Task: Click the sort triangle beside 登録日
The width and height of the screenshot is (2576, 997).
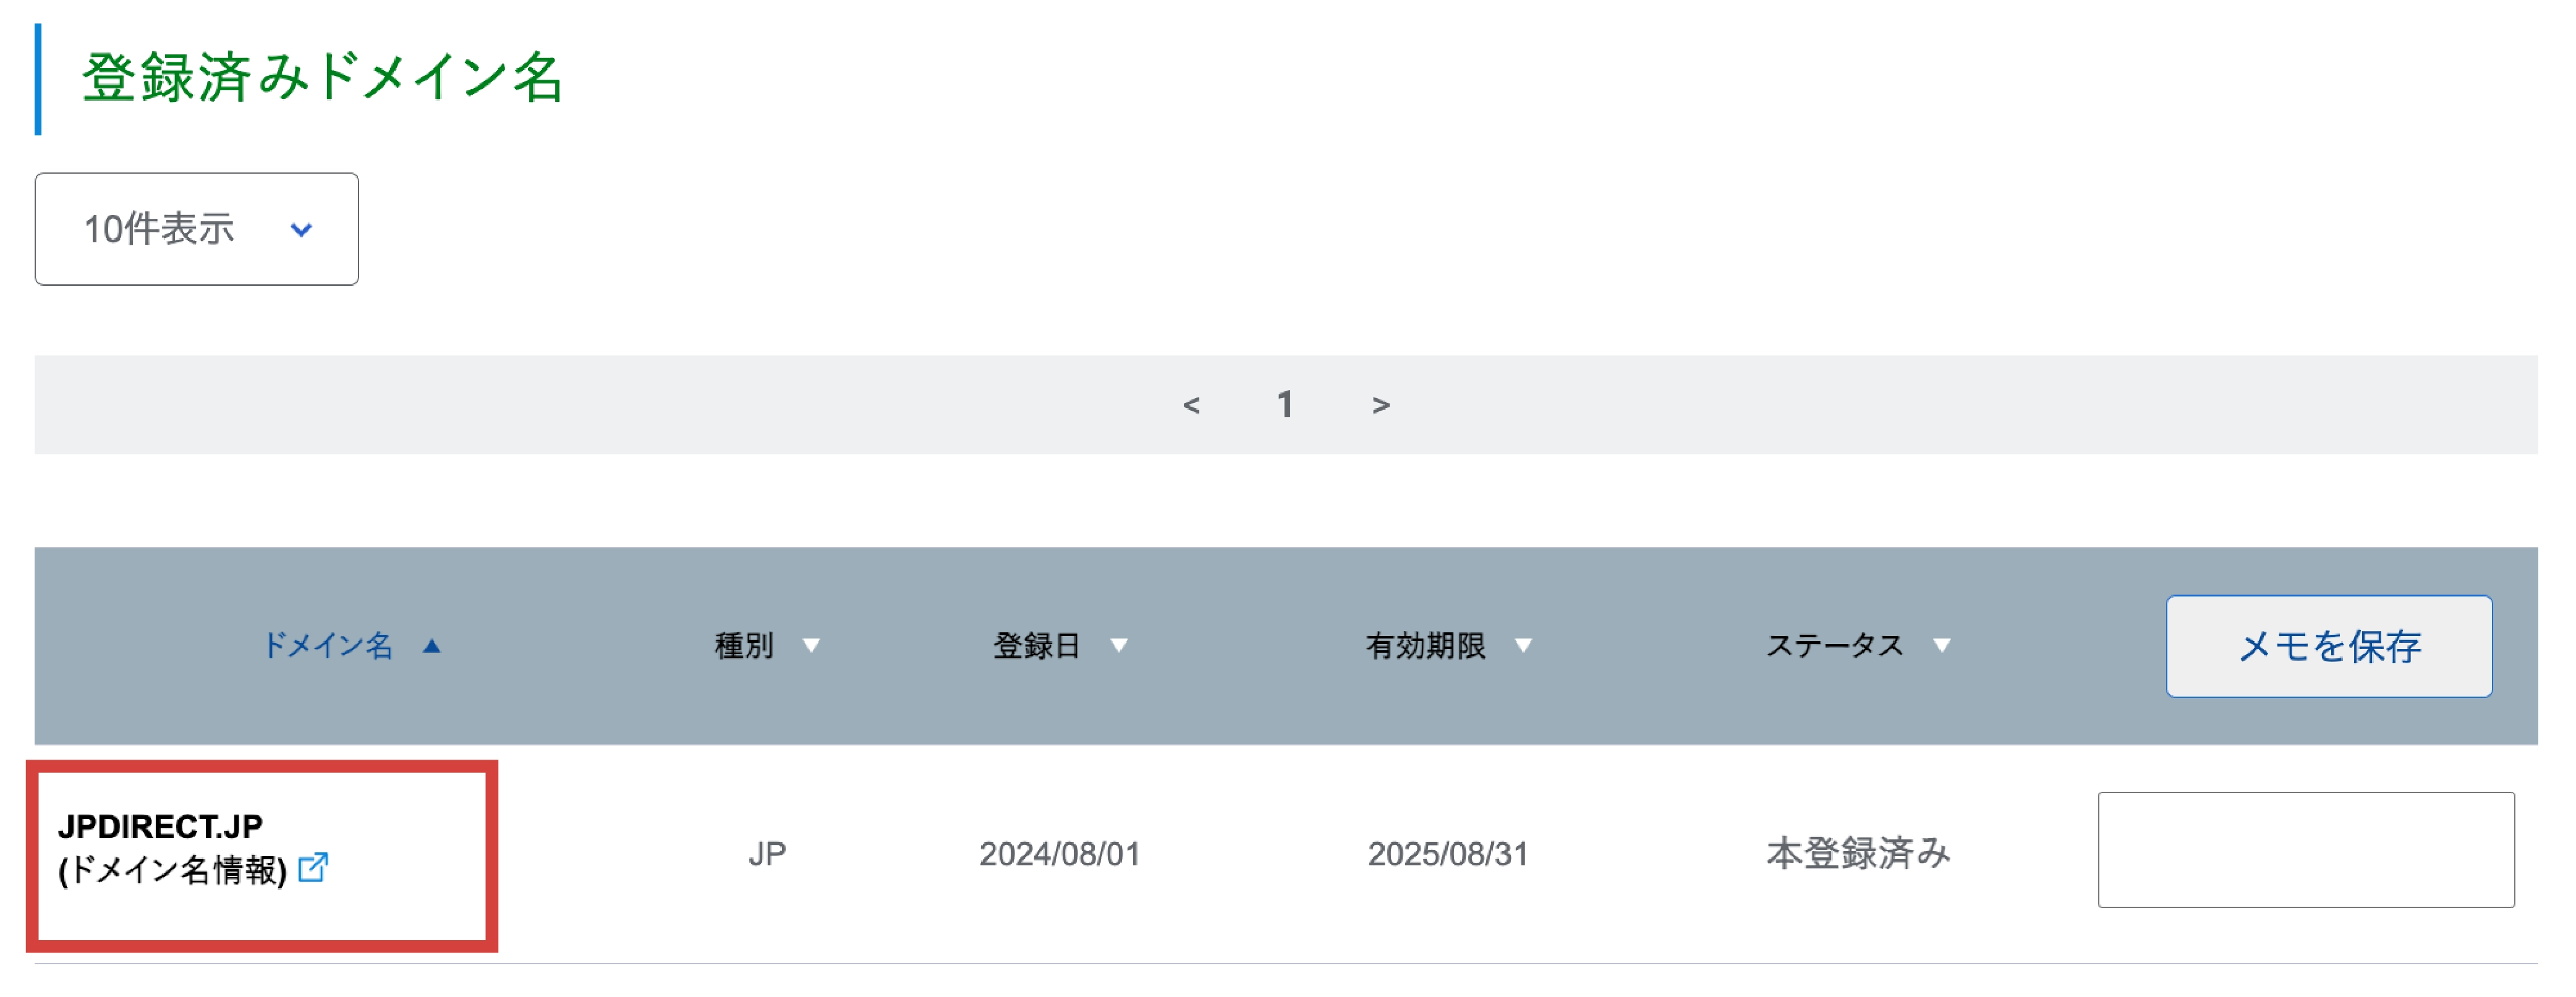Action: pos(1119,646)
